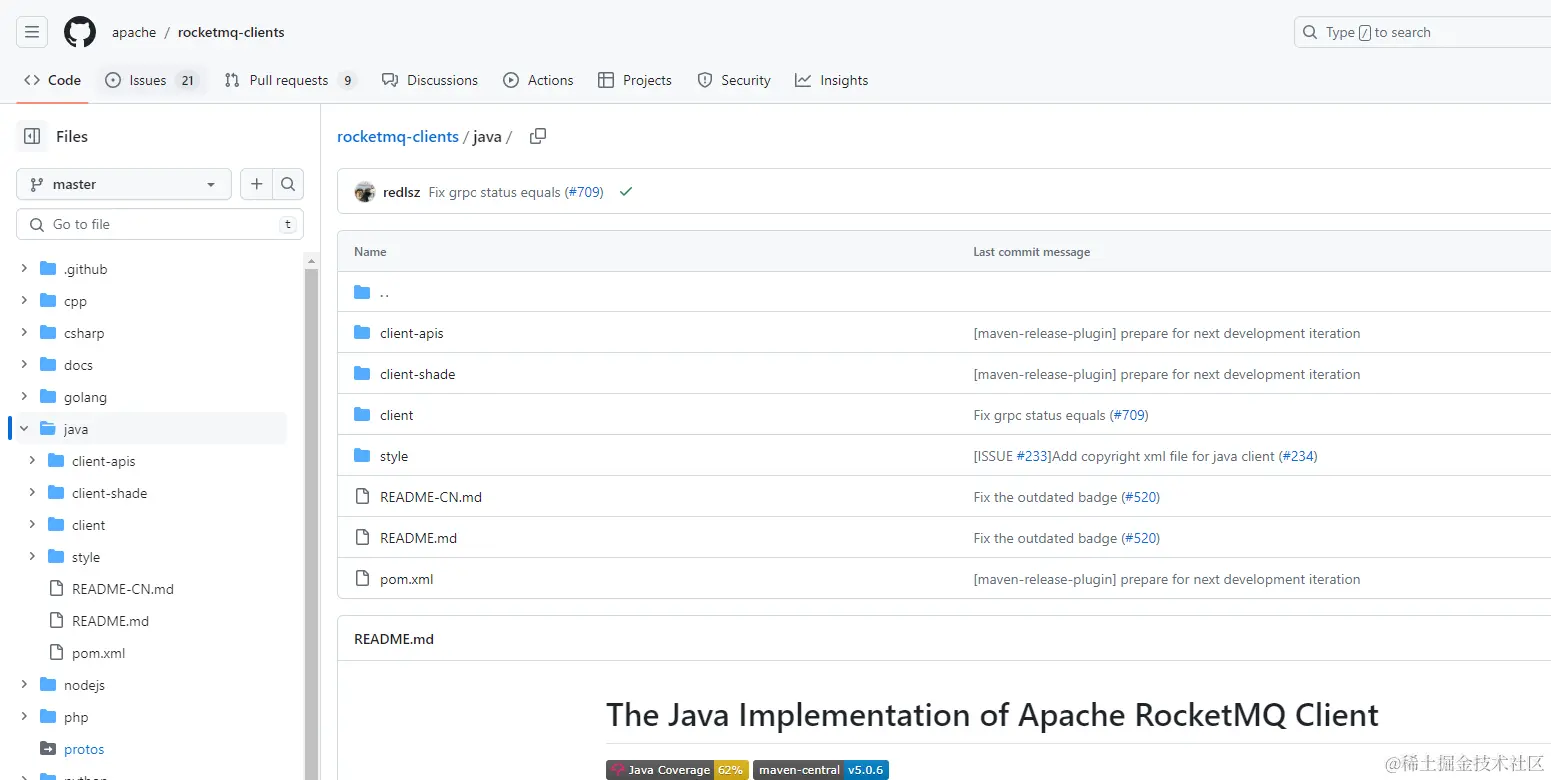Click the Fix grpc status equals commit message
Viewport: 1551px width, 780px height.
pos(494,192)
